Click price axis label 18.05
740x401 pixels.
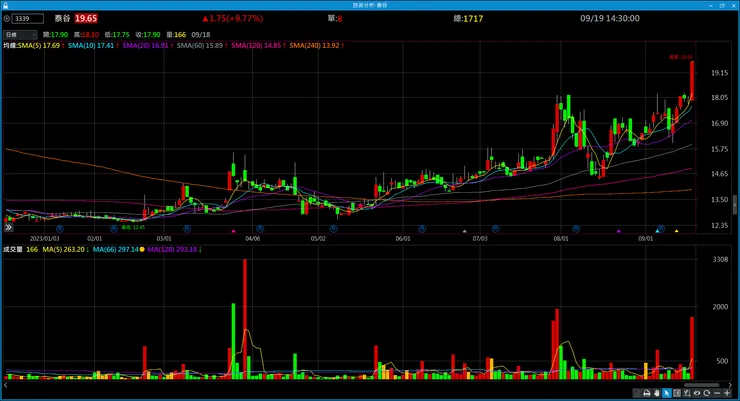tap(720, 98)
